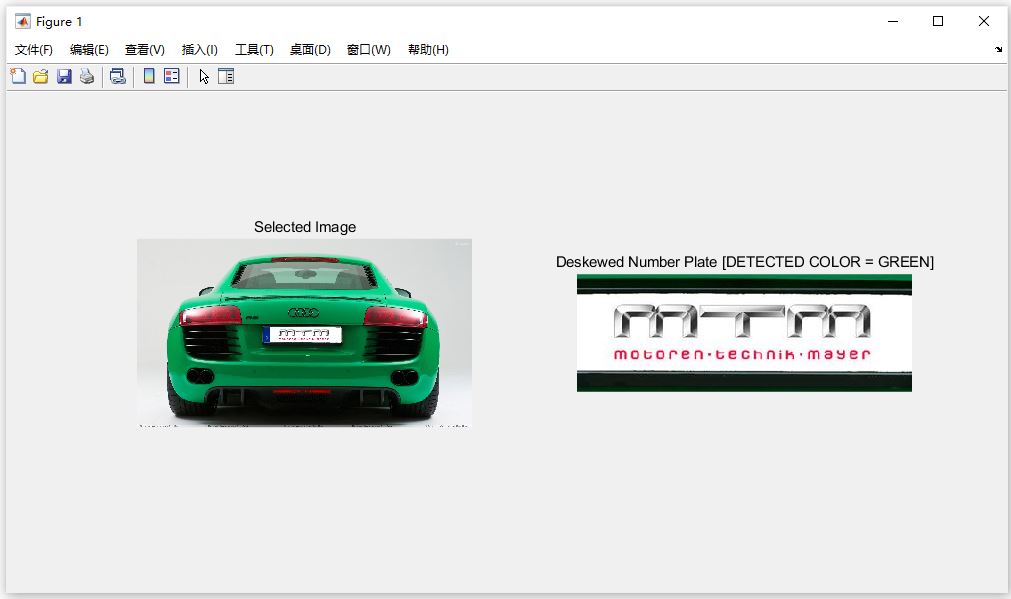Open the 工具(T) menu
Viewport: 1011px width, 599px height.
(254, 50)
